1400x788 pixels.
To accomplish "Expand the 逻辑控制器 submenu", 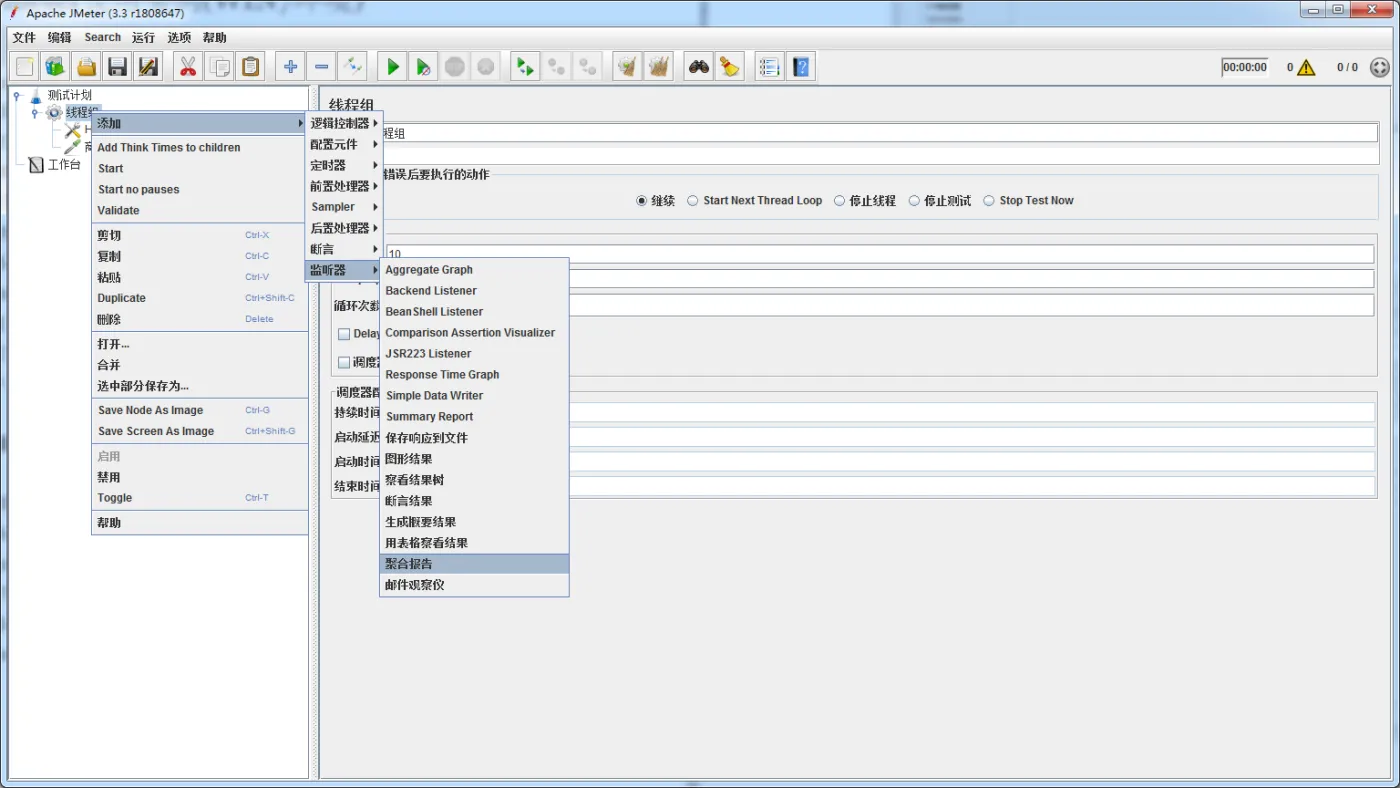I will 342,123.
